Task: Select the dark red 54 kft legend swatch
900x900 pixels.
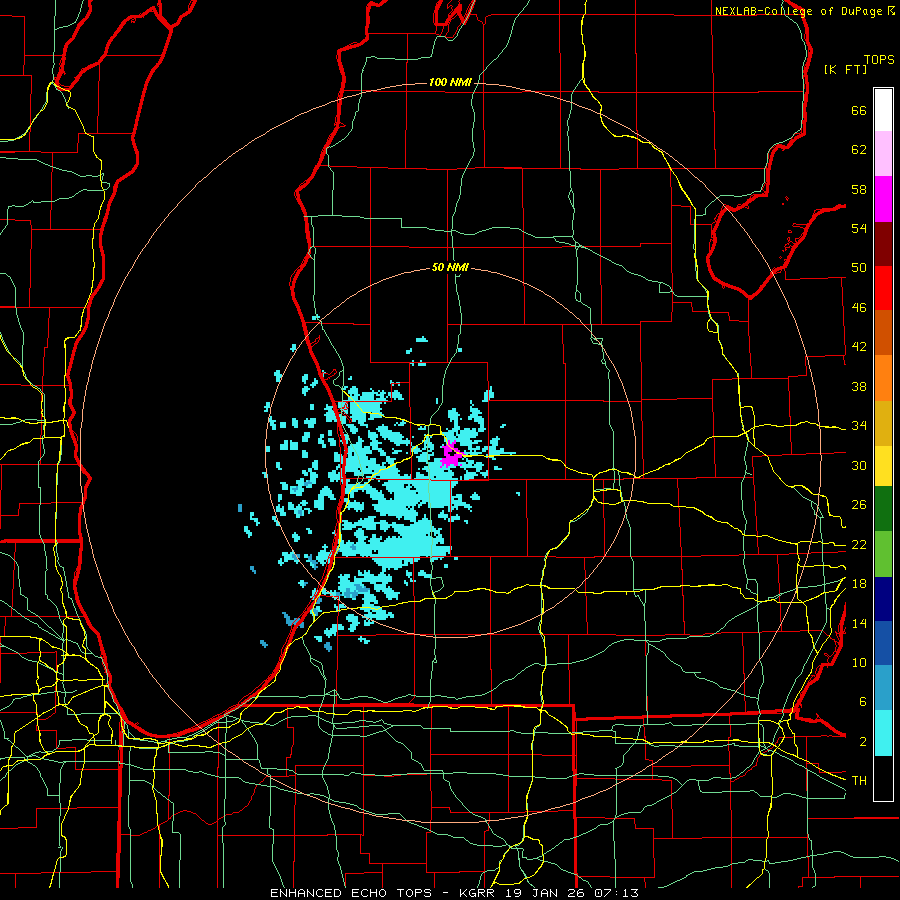Action: coord(883,244)
